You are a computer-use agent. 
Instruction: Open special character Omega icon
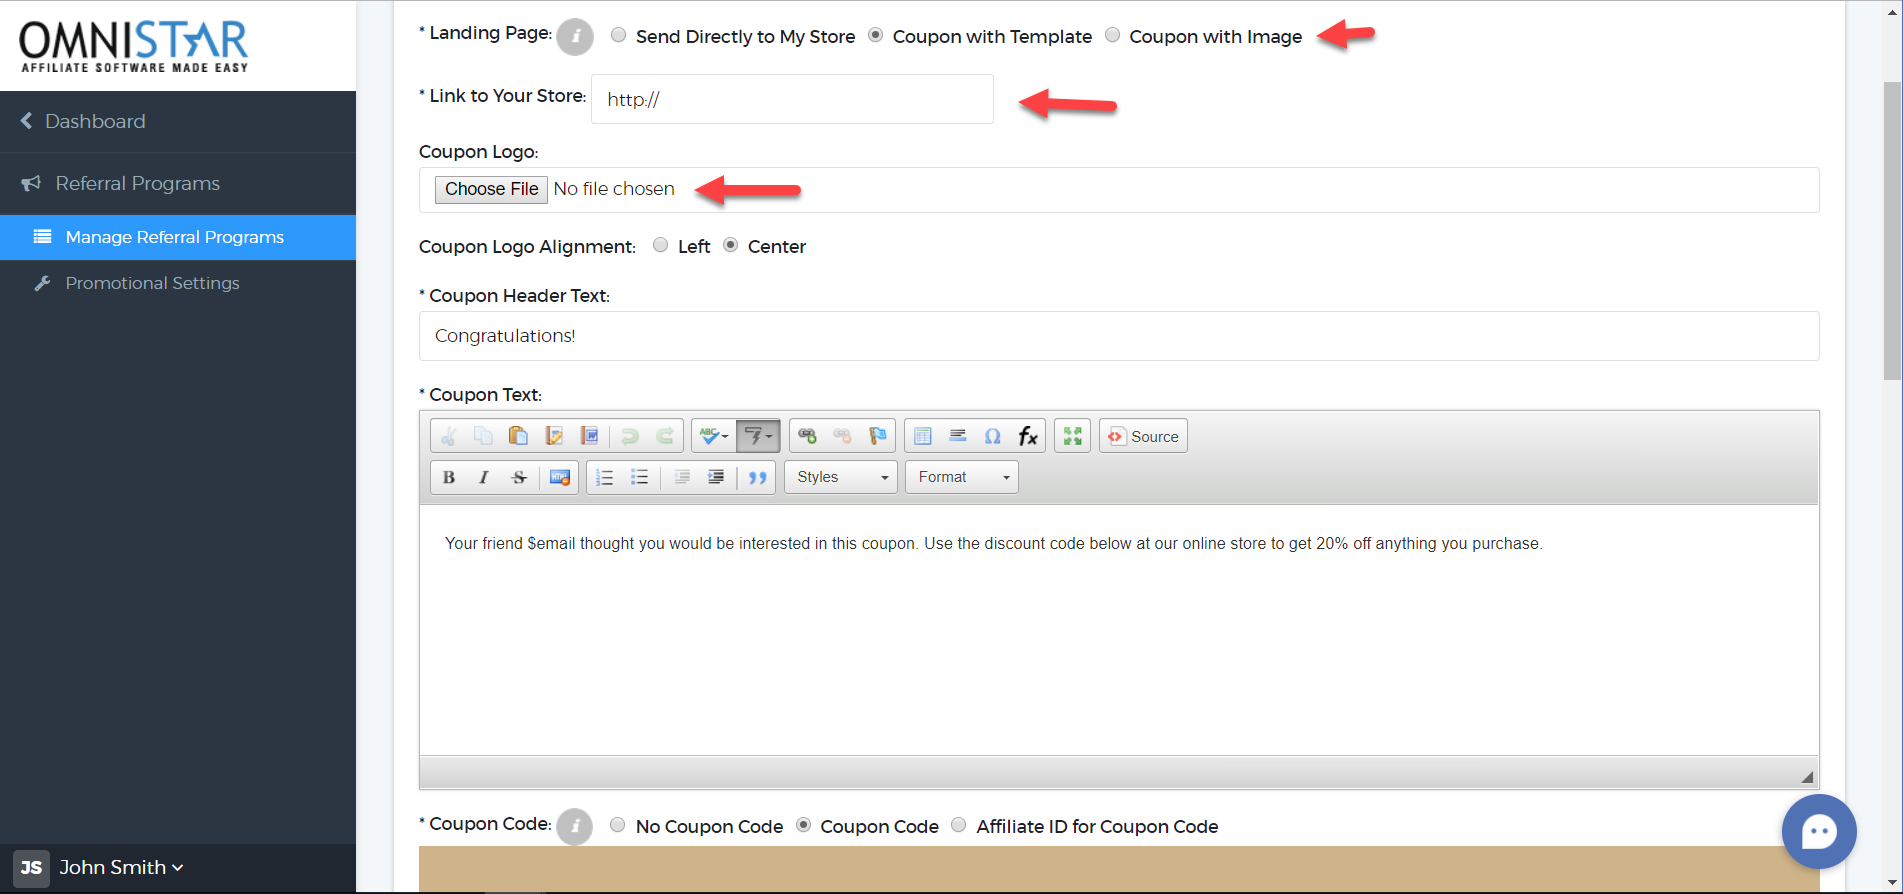pyautogui.click(x=992, y=436)
